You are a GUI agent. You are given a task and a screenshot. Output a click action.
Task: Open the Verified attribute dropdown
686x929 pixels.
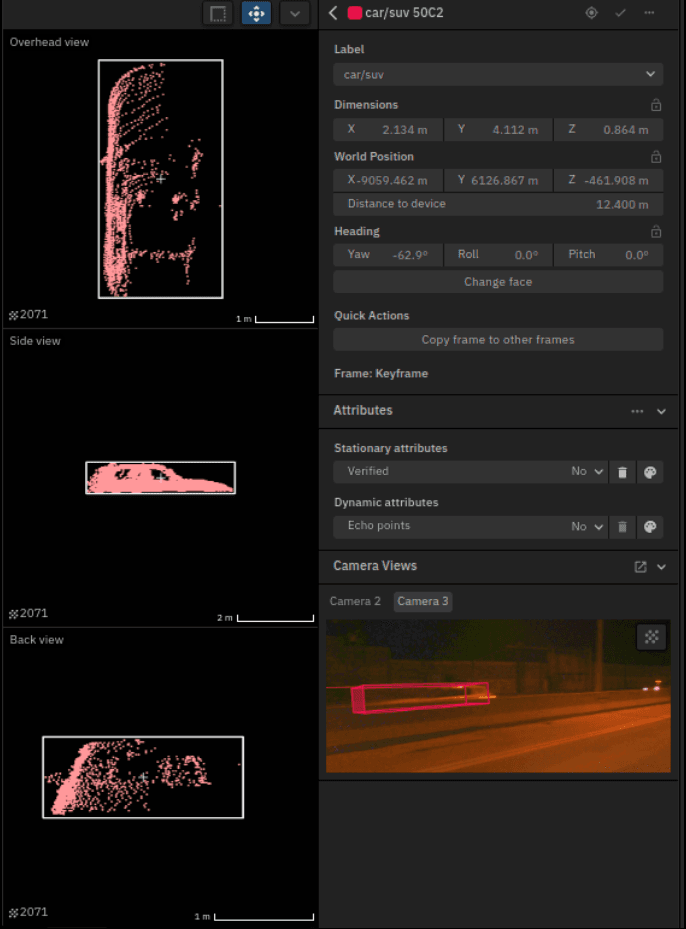click(470, 472)
